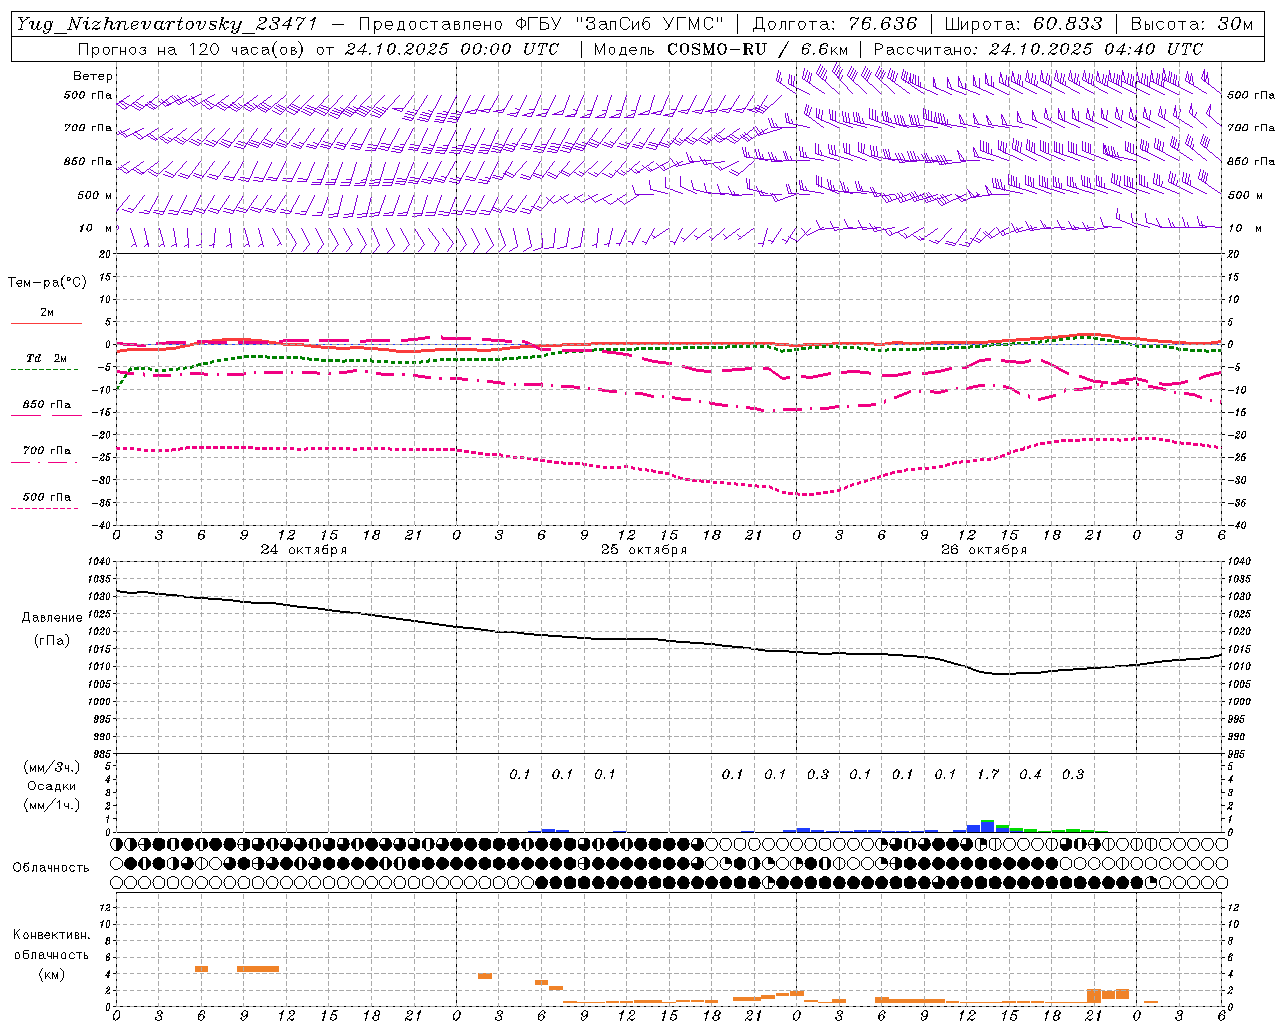Click the forecast start time 24.10.2025 00:00 UTC
The width and height of the screenshot is (1280, 1024).
pyautogui.click(x=452, y=49)
